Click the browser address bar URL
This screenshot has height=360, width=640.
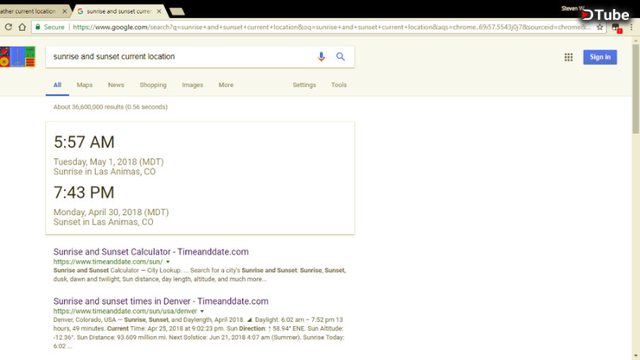point(331,27)
